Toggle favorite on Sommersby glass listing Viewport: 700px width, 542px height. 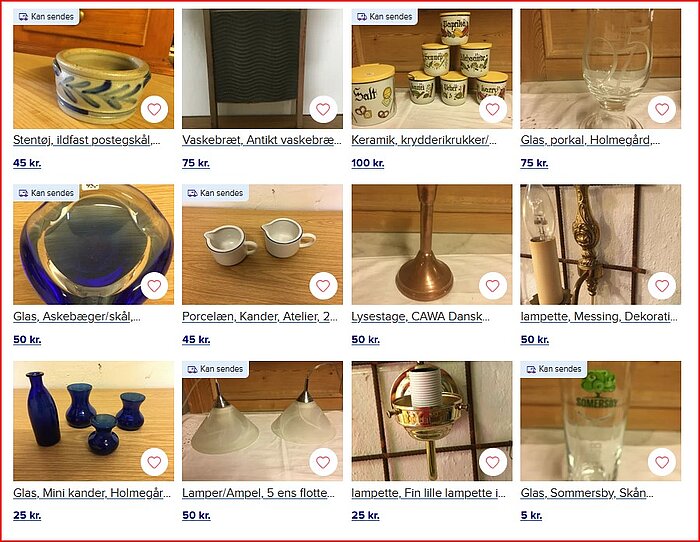662,462
